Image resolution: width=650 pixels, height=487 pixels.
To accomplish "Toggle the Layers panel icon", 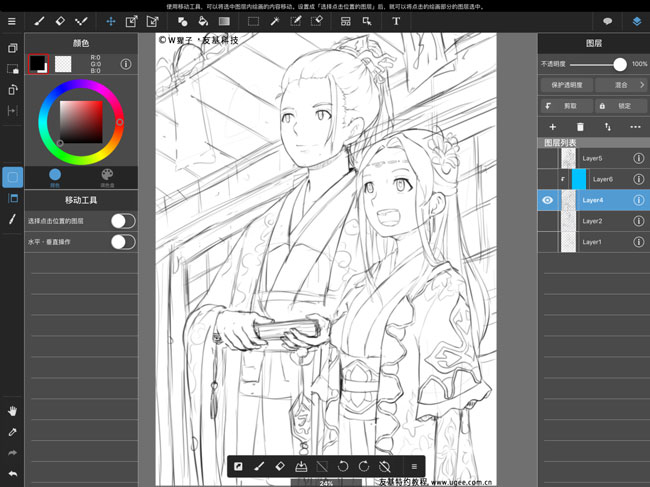I will pyautogui.click(x=637, y=21).
